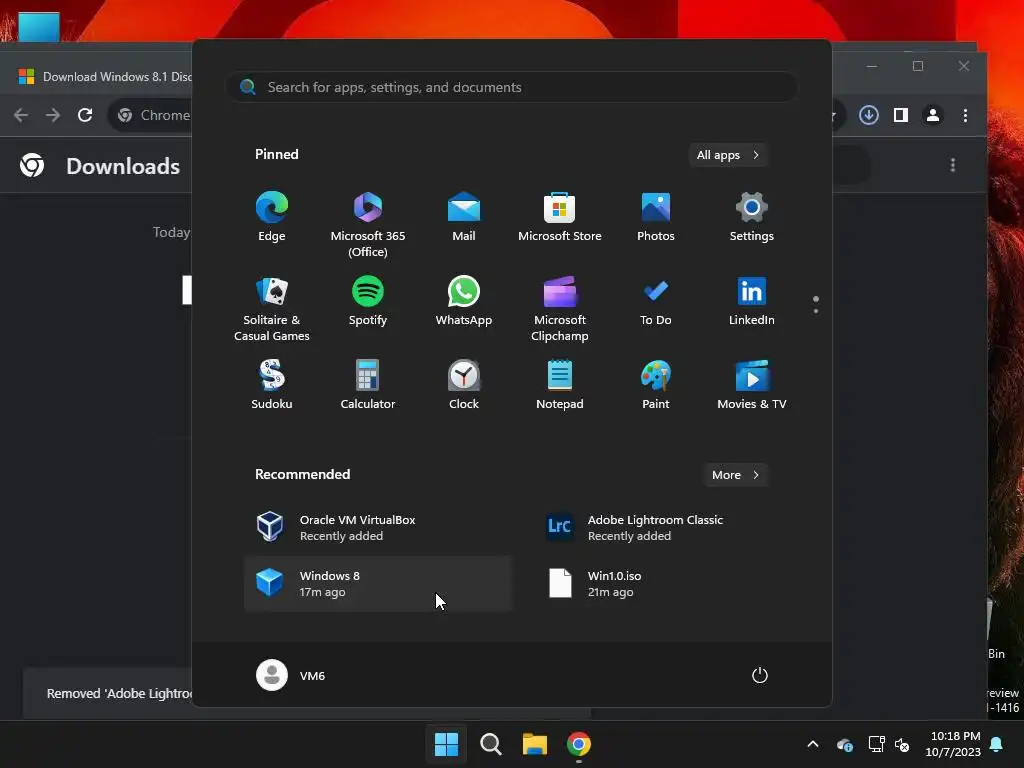Open LinkedIn from pinned apps
Screen dimensions: 1024x768
pyautogui.click(x=752, y=301)
